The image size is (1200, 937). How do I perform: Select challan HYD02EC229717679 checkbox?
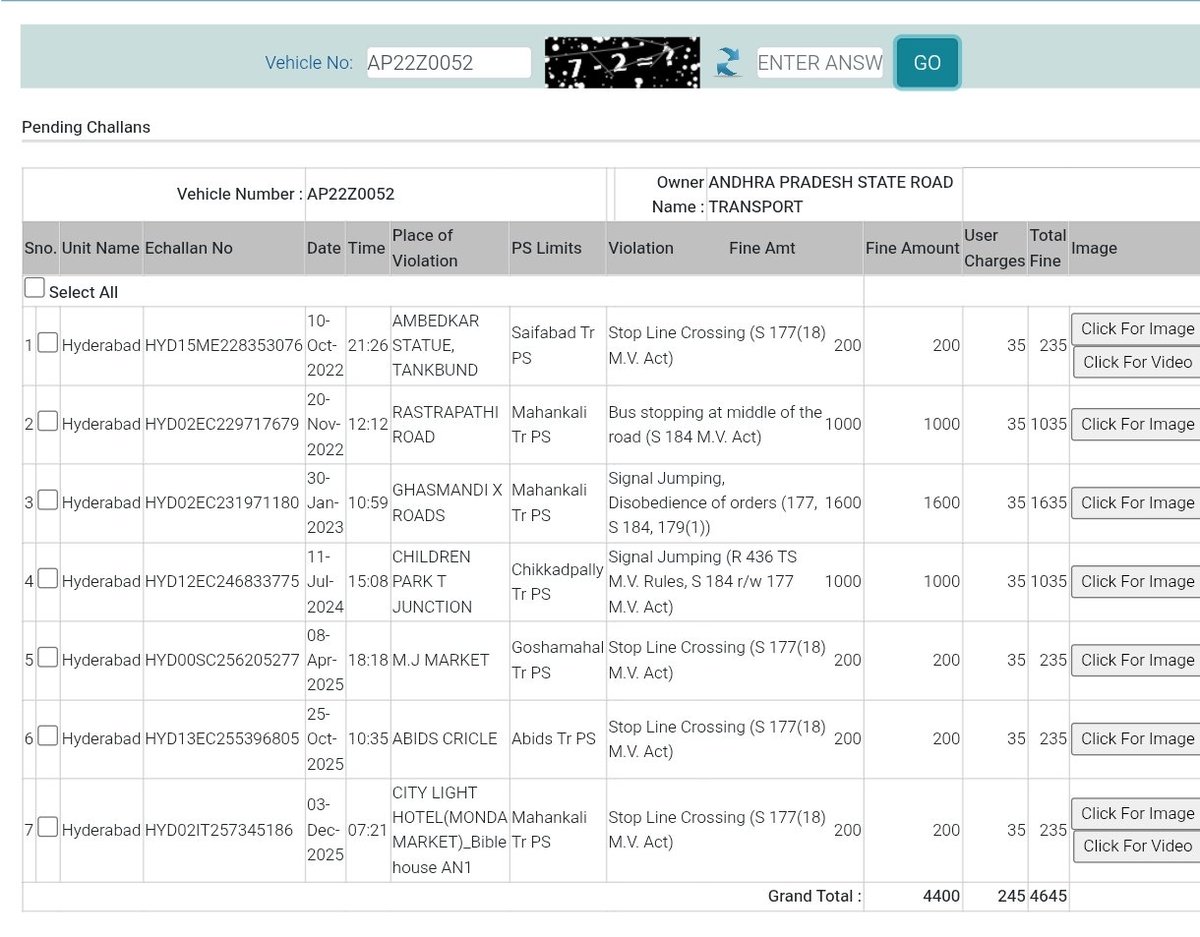(47, 421)
